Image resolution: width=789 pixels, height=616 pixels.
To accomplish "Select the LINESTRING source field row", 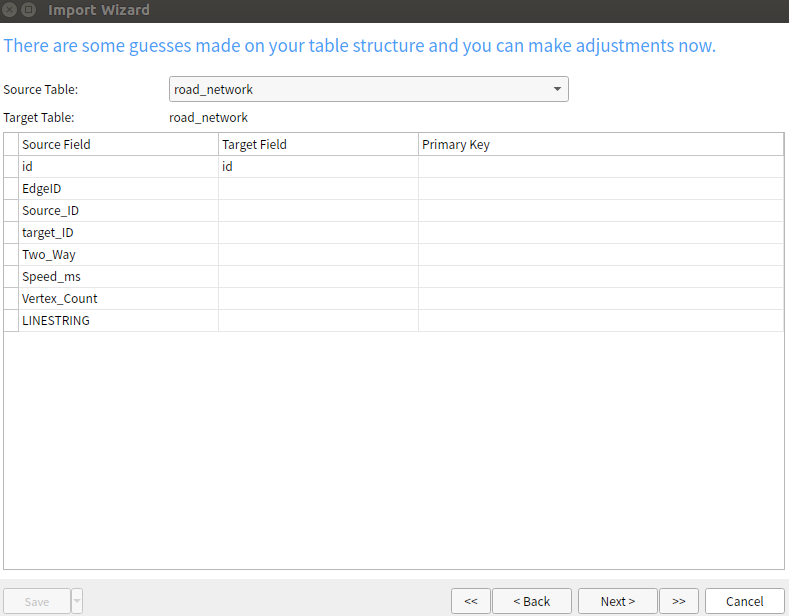I will tap(118, 321).
